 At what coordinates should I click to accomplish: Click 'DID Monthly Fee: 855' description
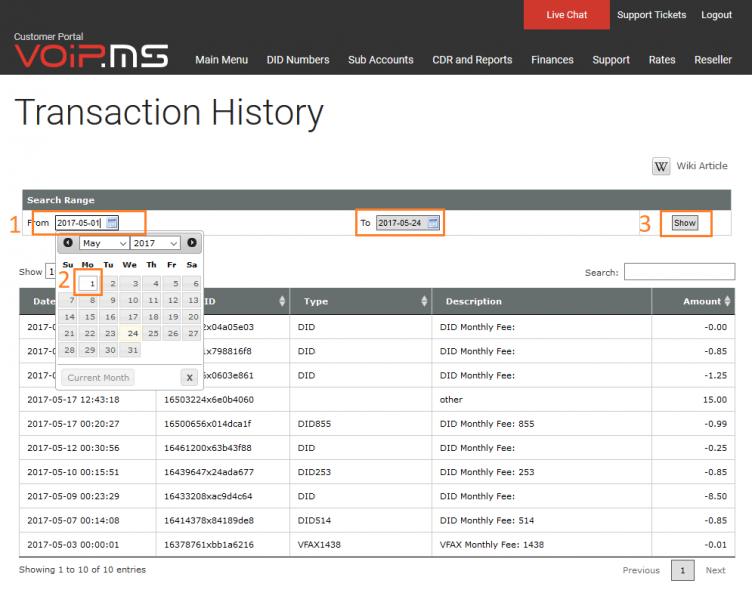point(487,424)
